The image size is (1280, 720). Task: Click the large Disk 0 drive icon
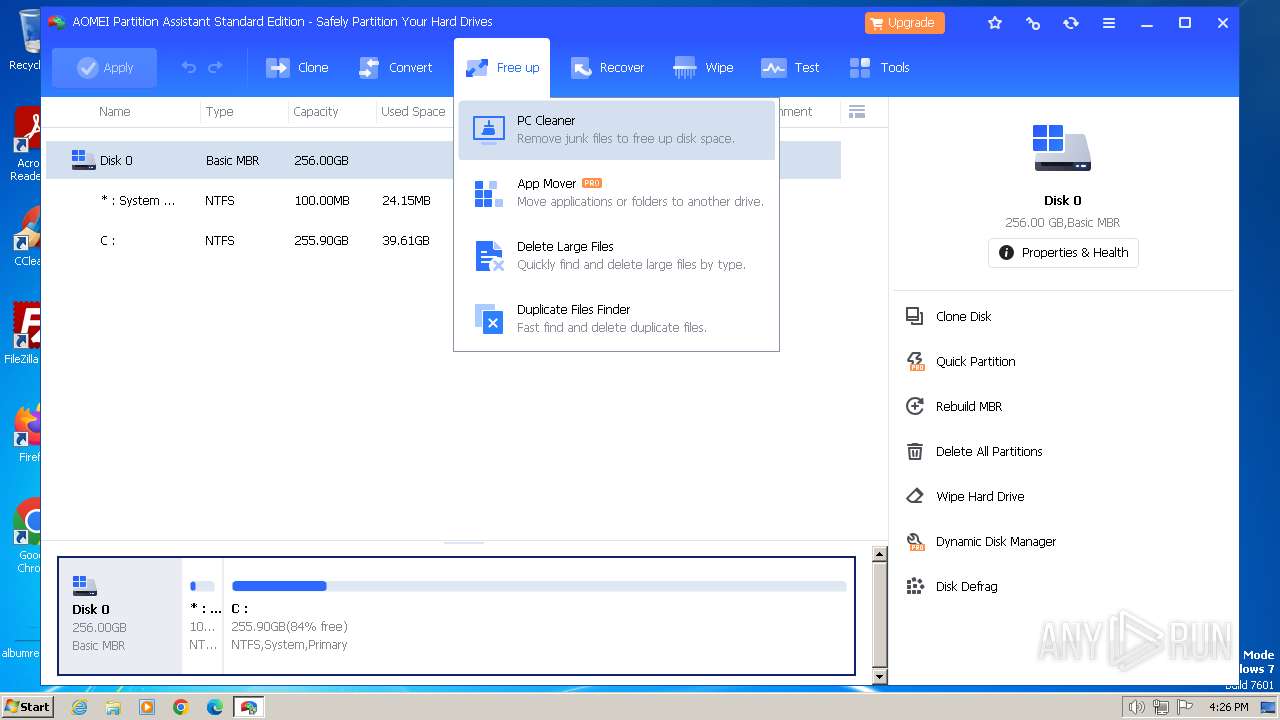pyautogui.click(x=1062, y=148)
